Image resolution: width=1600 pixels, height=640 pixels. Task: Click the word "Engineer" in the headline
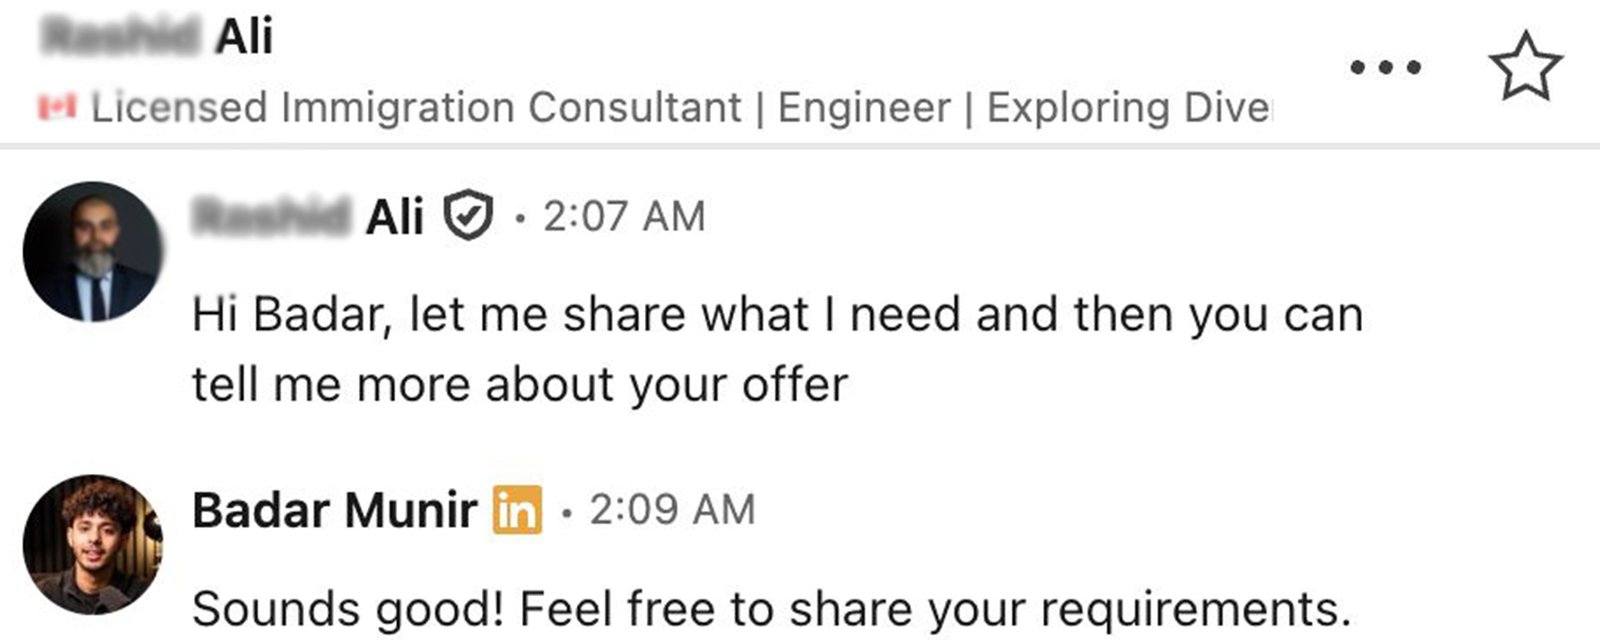click(864, 107)
